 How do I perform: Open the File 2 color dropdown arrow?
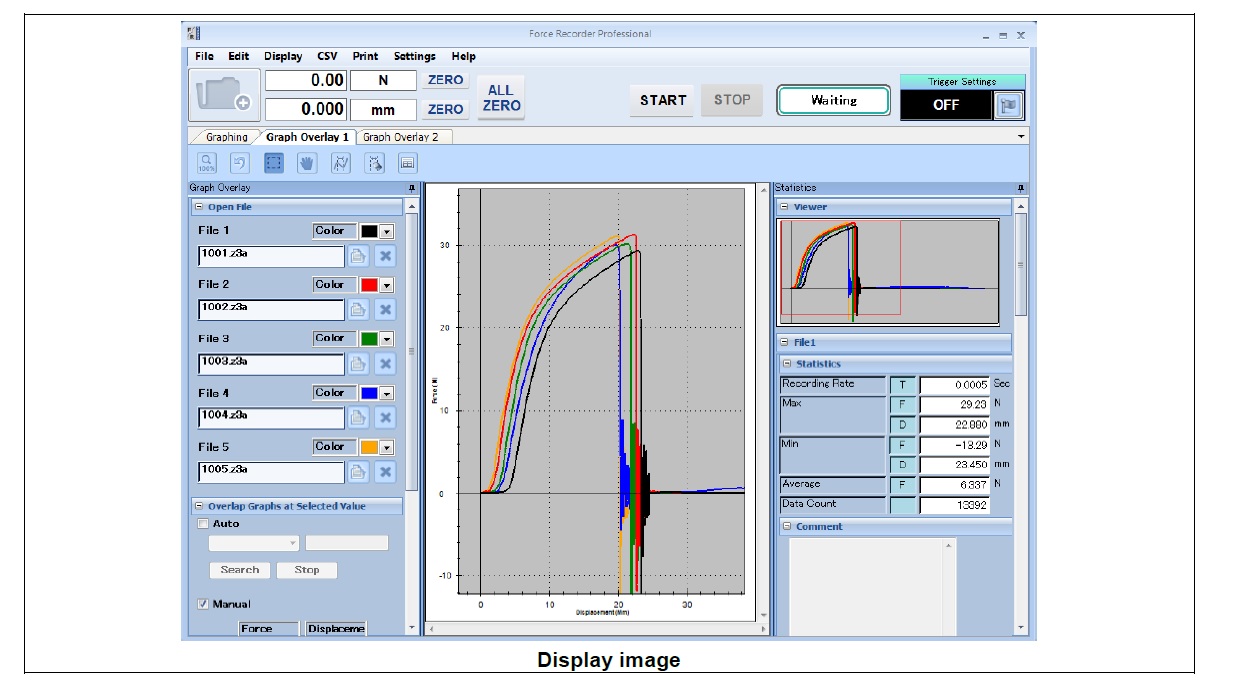tap(386, 285)
